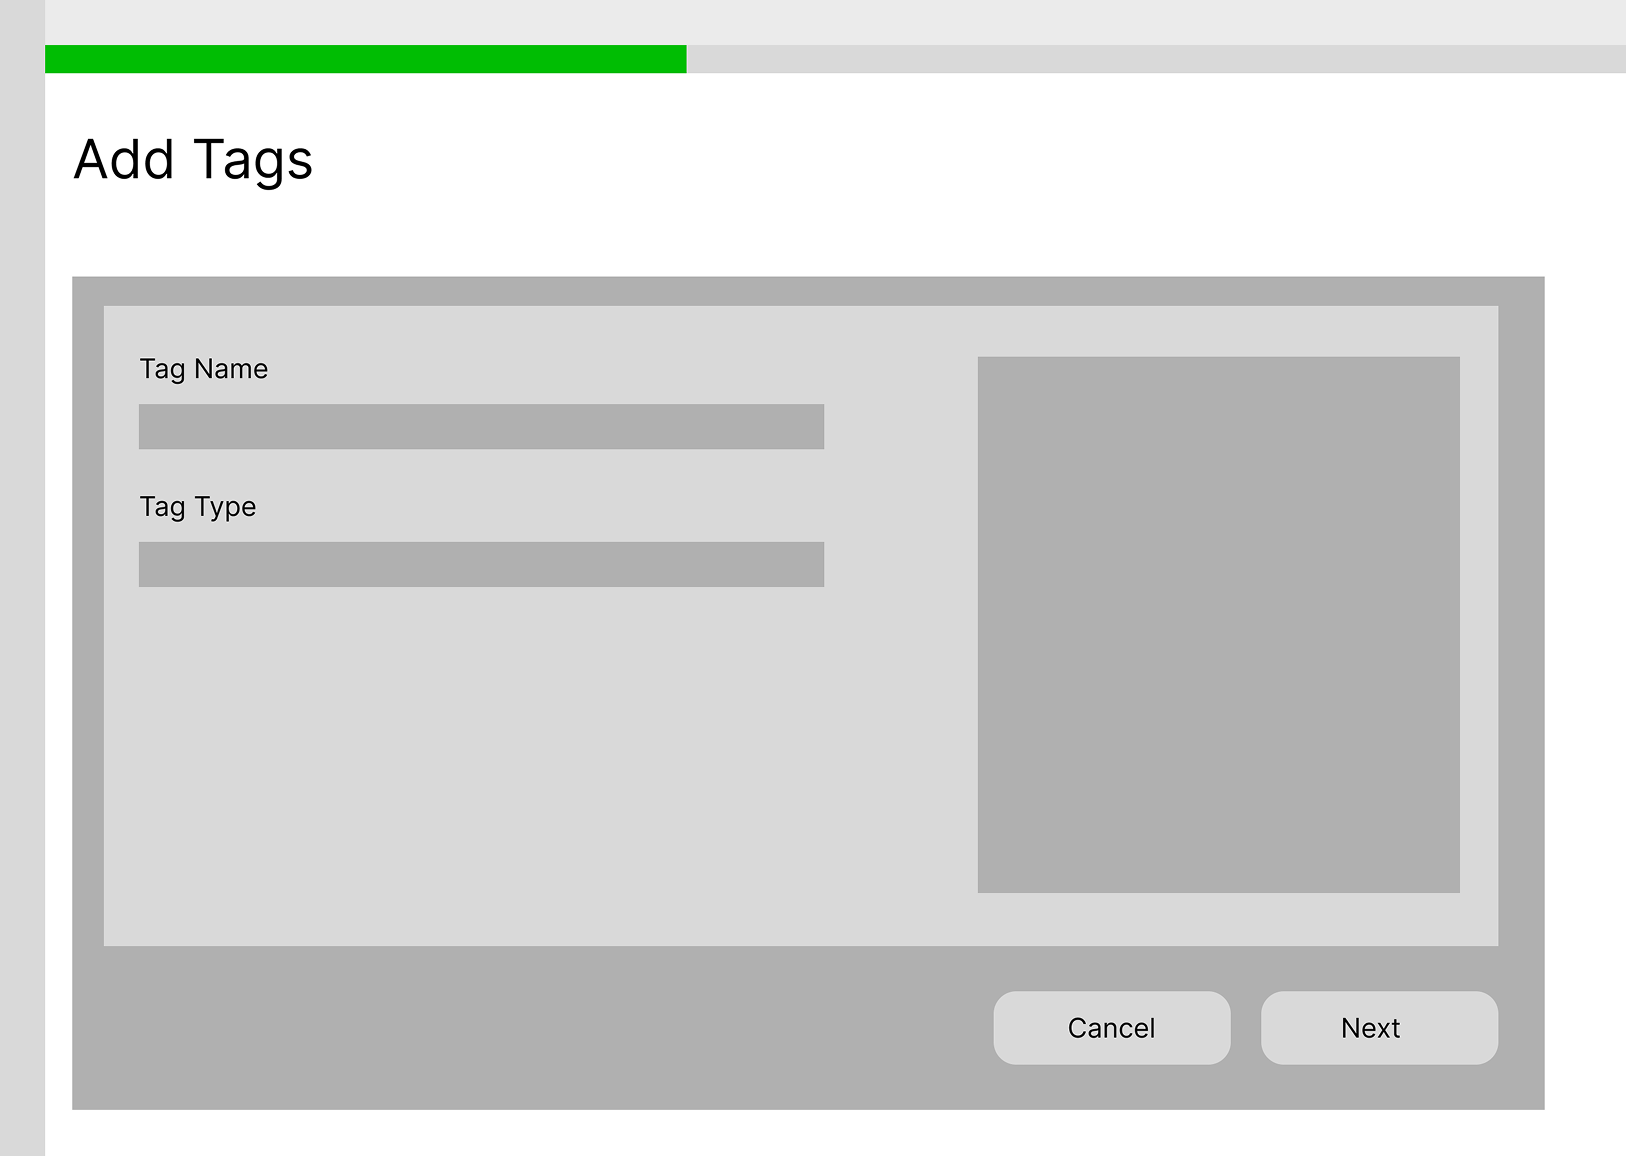Image resolution: width=1626 pixels, height=1156 pixels.
Task: Click the footer area between the buttons
Action: pos(1247,1027)
